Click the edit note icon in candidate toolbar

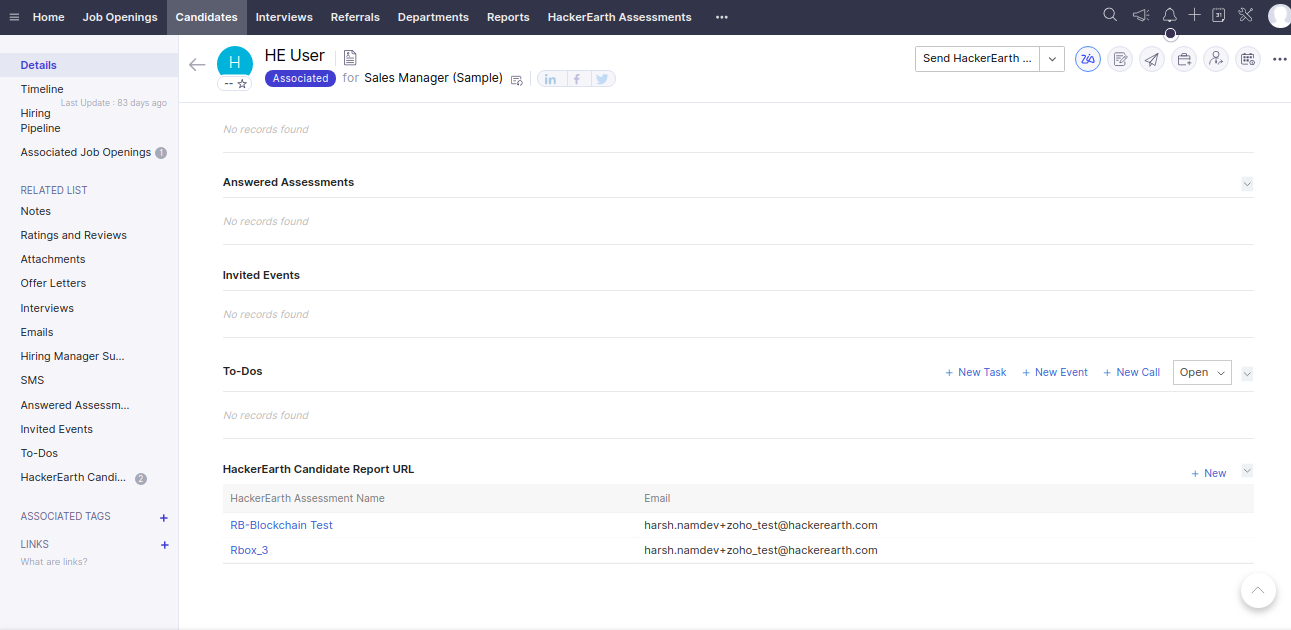[1120, 59]
